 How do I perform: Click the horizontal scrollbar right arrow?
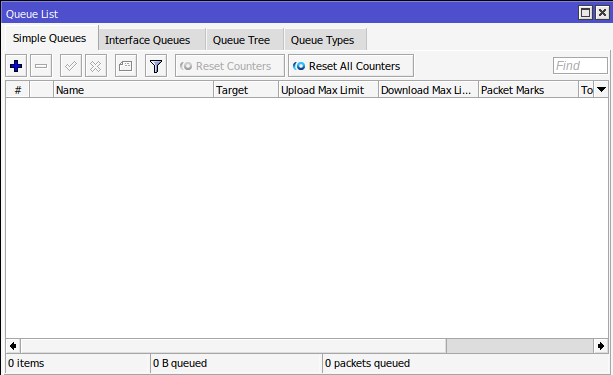pos(601,346)
